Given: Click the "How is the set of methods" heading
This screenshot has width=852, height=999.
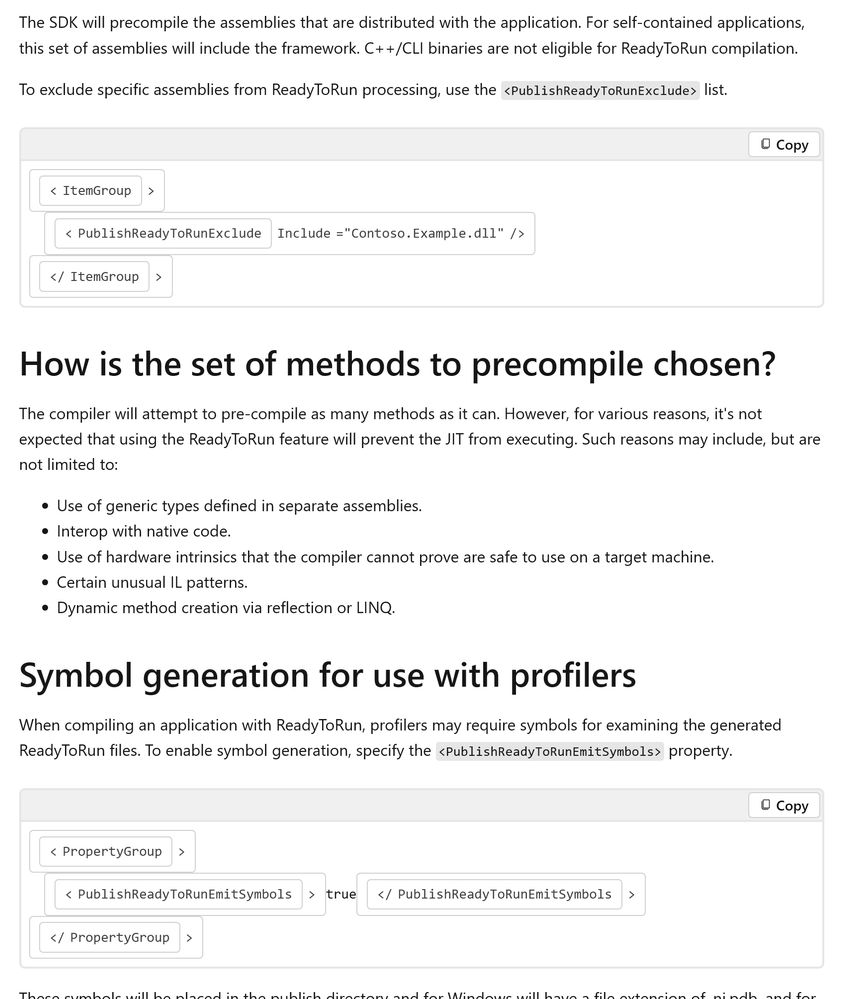Looking at the screenshot, I should click(x=397, y=364).
